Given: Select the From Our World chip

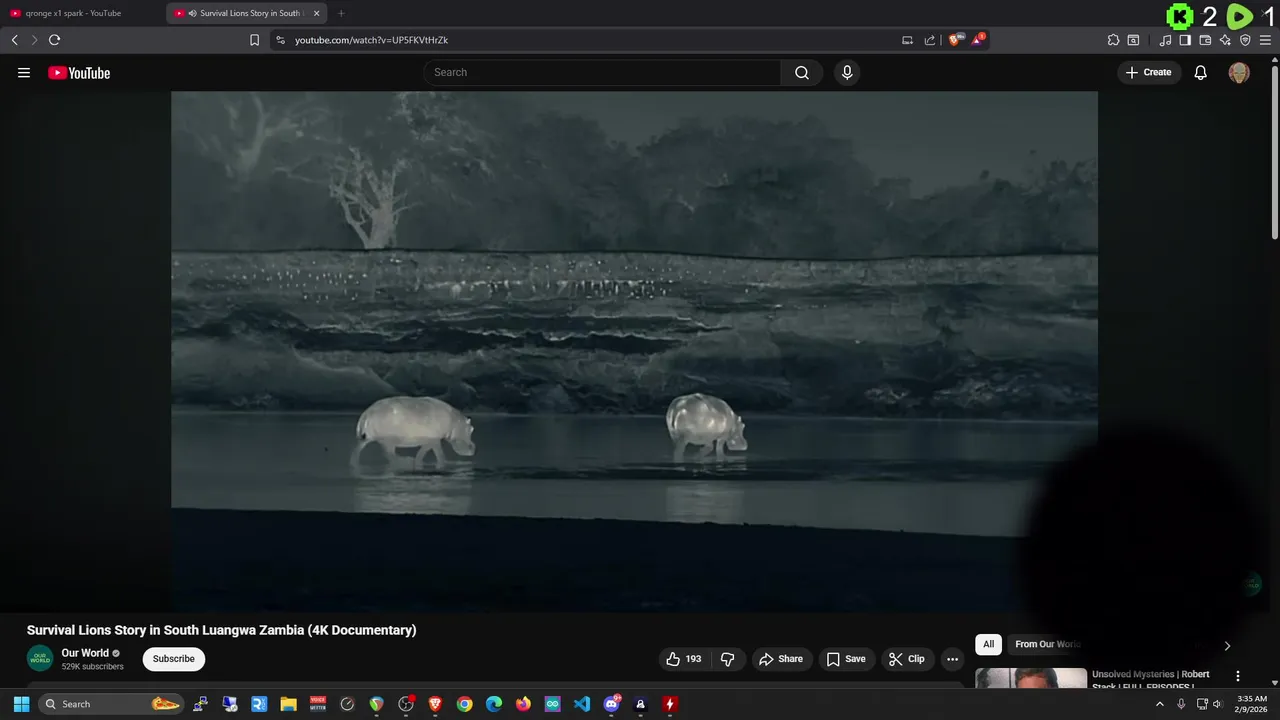Looking at the screenshot, I should [1048, 644].
